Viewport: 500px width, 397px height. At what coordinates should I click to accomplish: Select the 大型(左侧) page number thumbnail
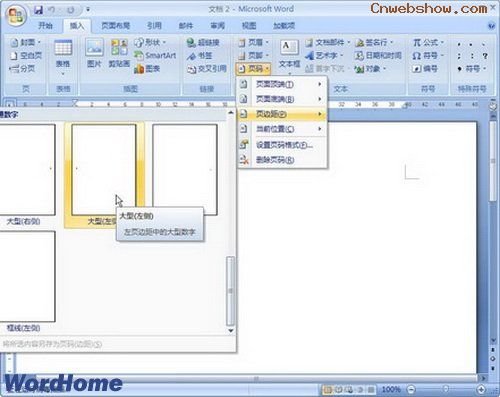click(x=104, y=170)
